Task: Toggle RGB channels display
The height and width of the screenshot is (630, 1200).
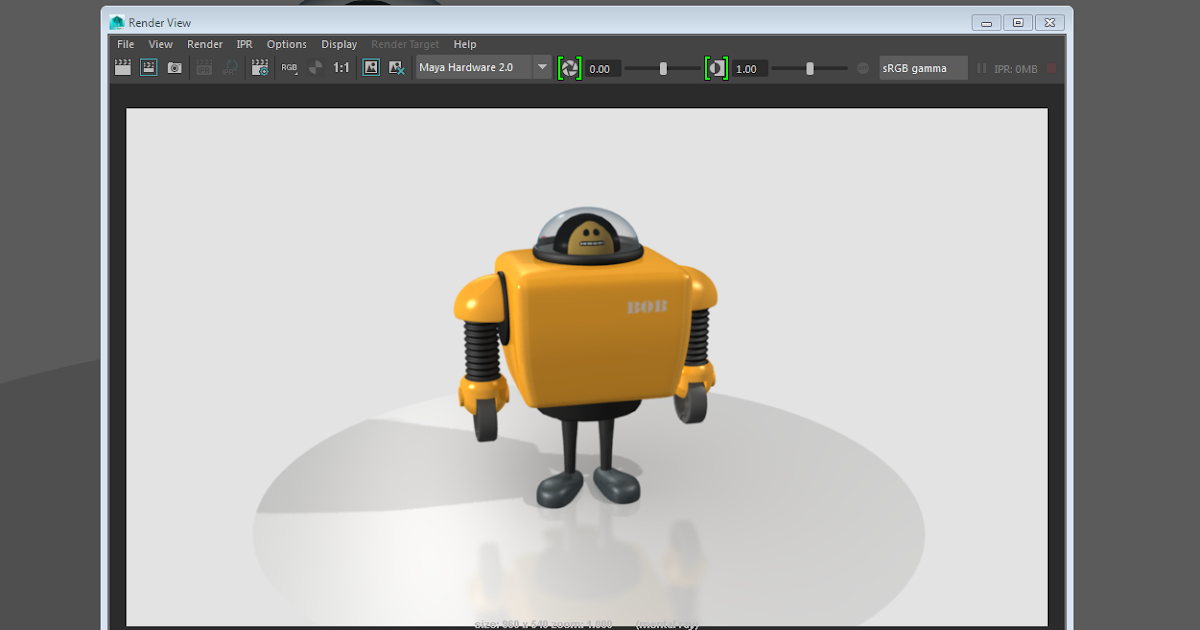Action: point(288,67)
